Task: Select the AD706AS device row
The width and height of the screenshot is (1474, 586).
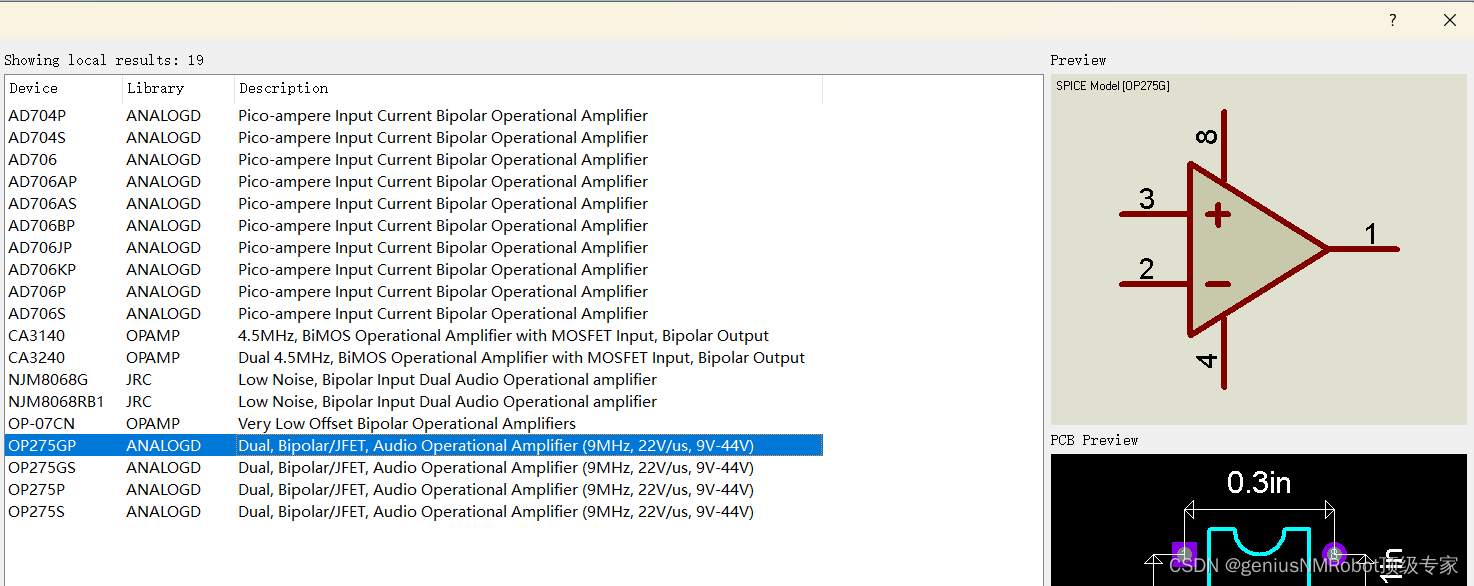Action: [414, 204]
